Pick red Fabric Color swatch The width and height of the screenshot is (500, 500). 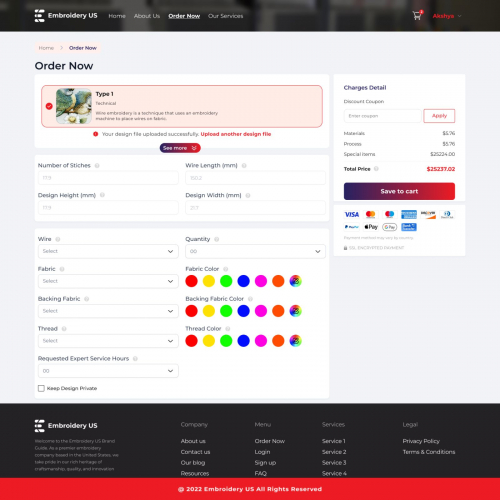pyautogui.click(x=191, y=281)
